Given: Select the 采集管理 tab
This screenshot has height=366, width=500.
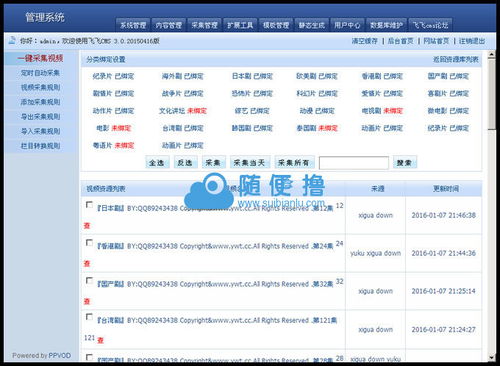Looking at the screenshot, I should (x=204, y=25).
